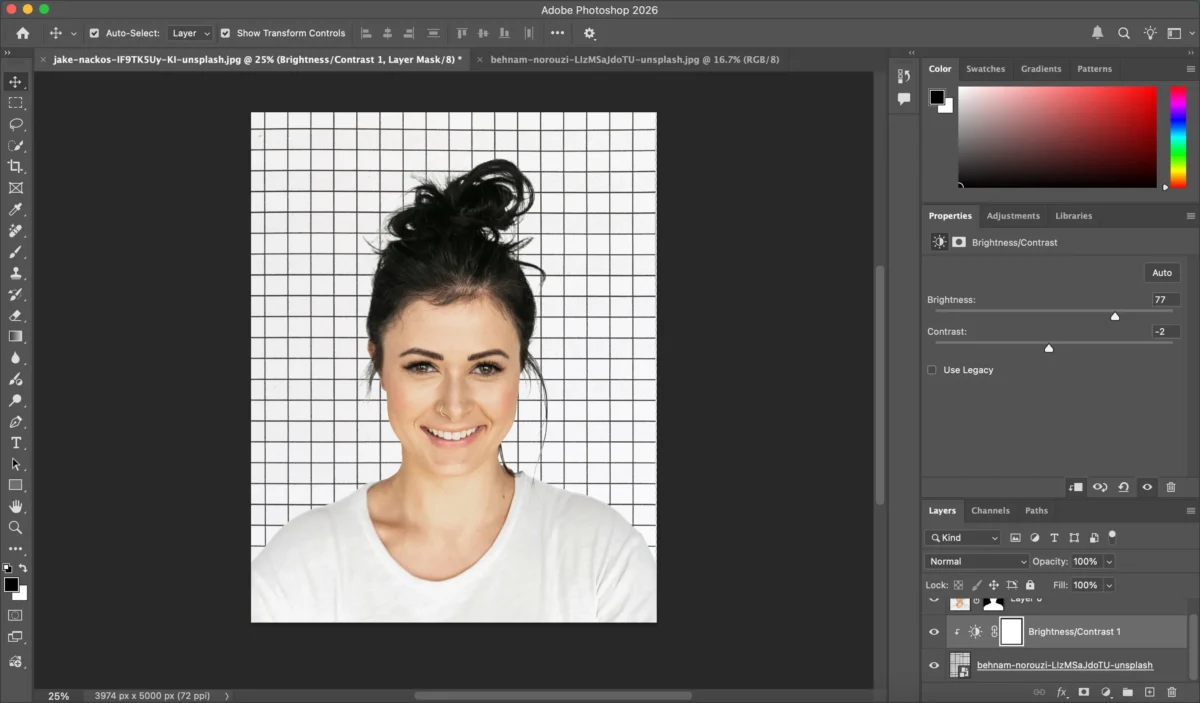Hide the Brightness/Contrast 1 layer
The width and height of the screenshot is (1200, 703).
(x=934, y=632)
